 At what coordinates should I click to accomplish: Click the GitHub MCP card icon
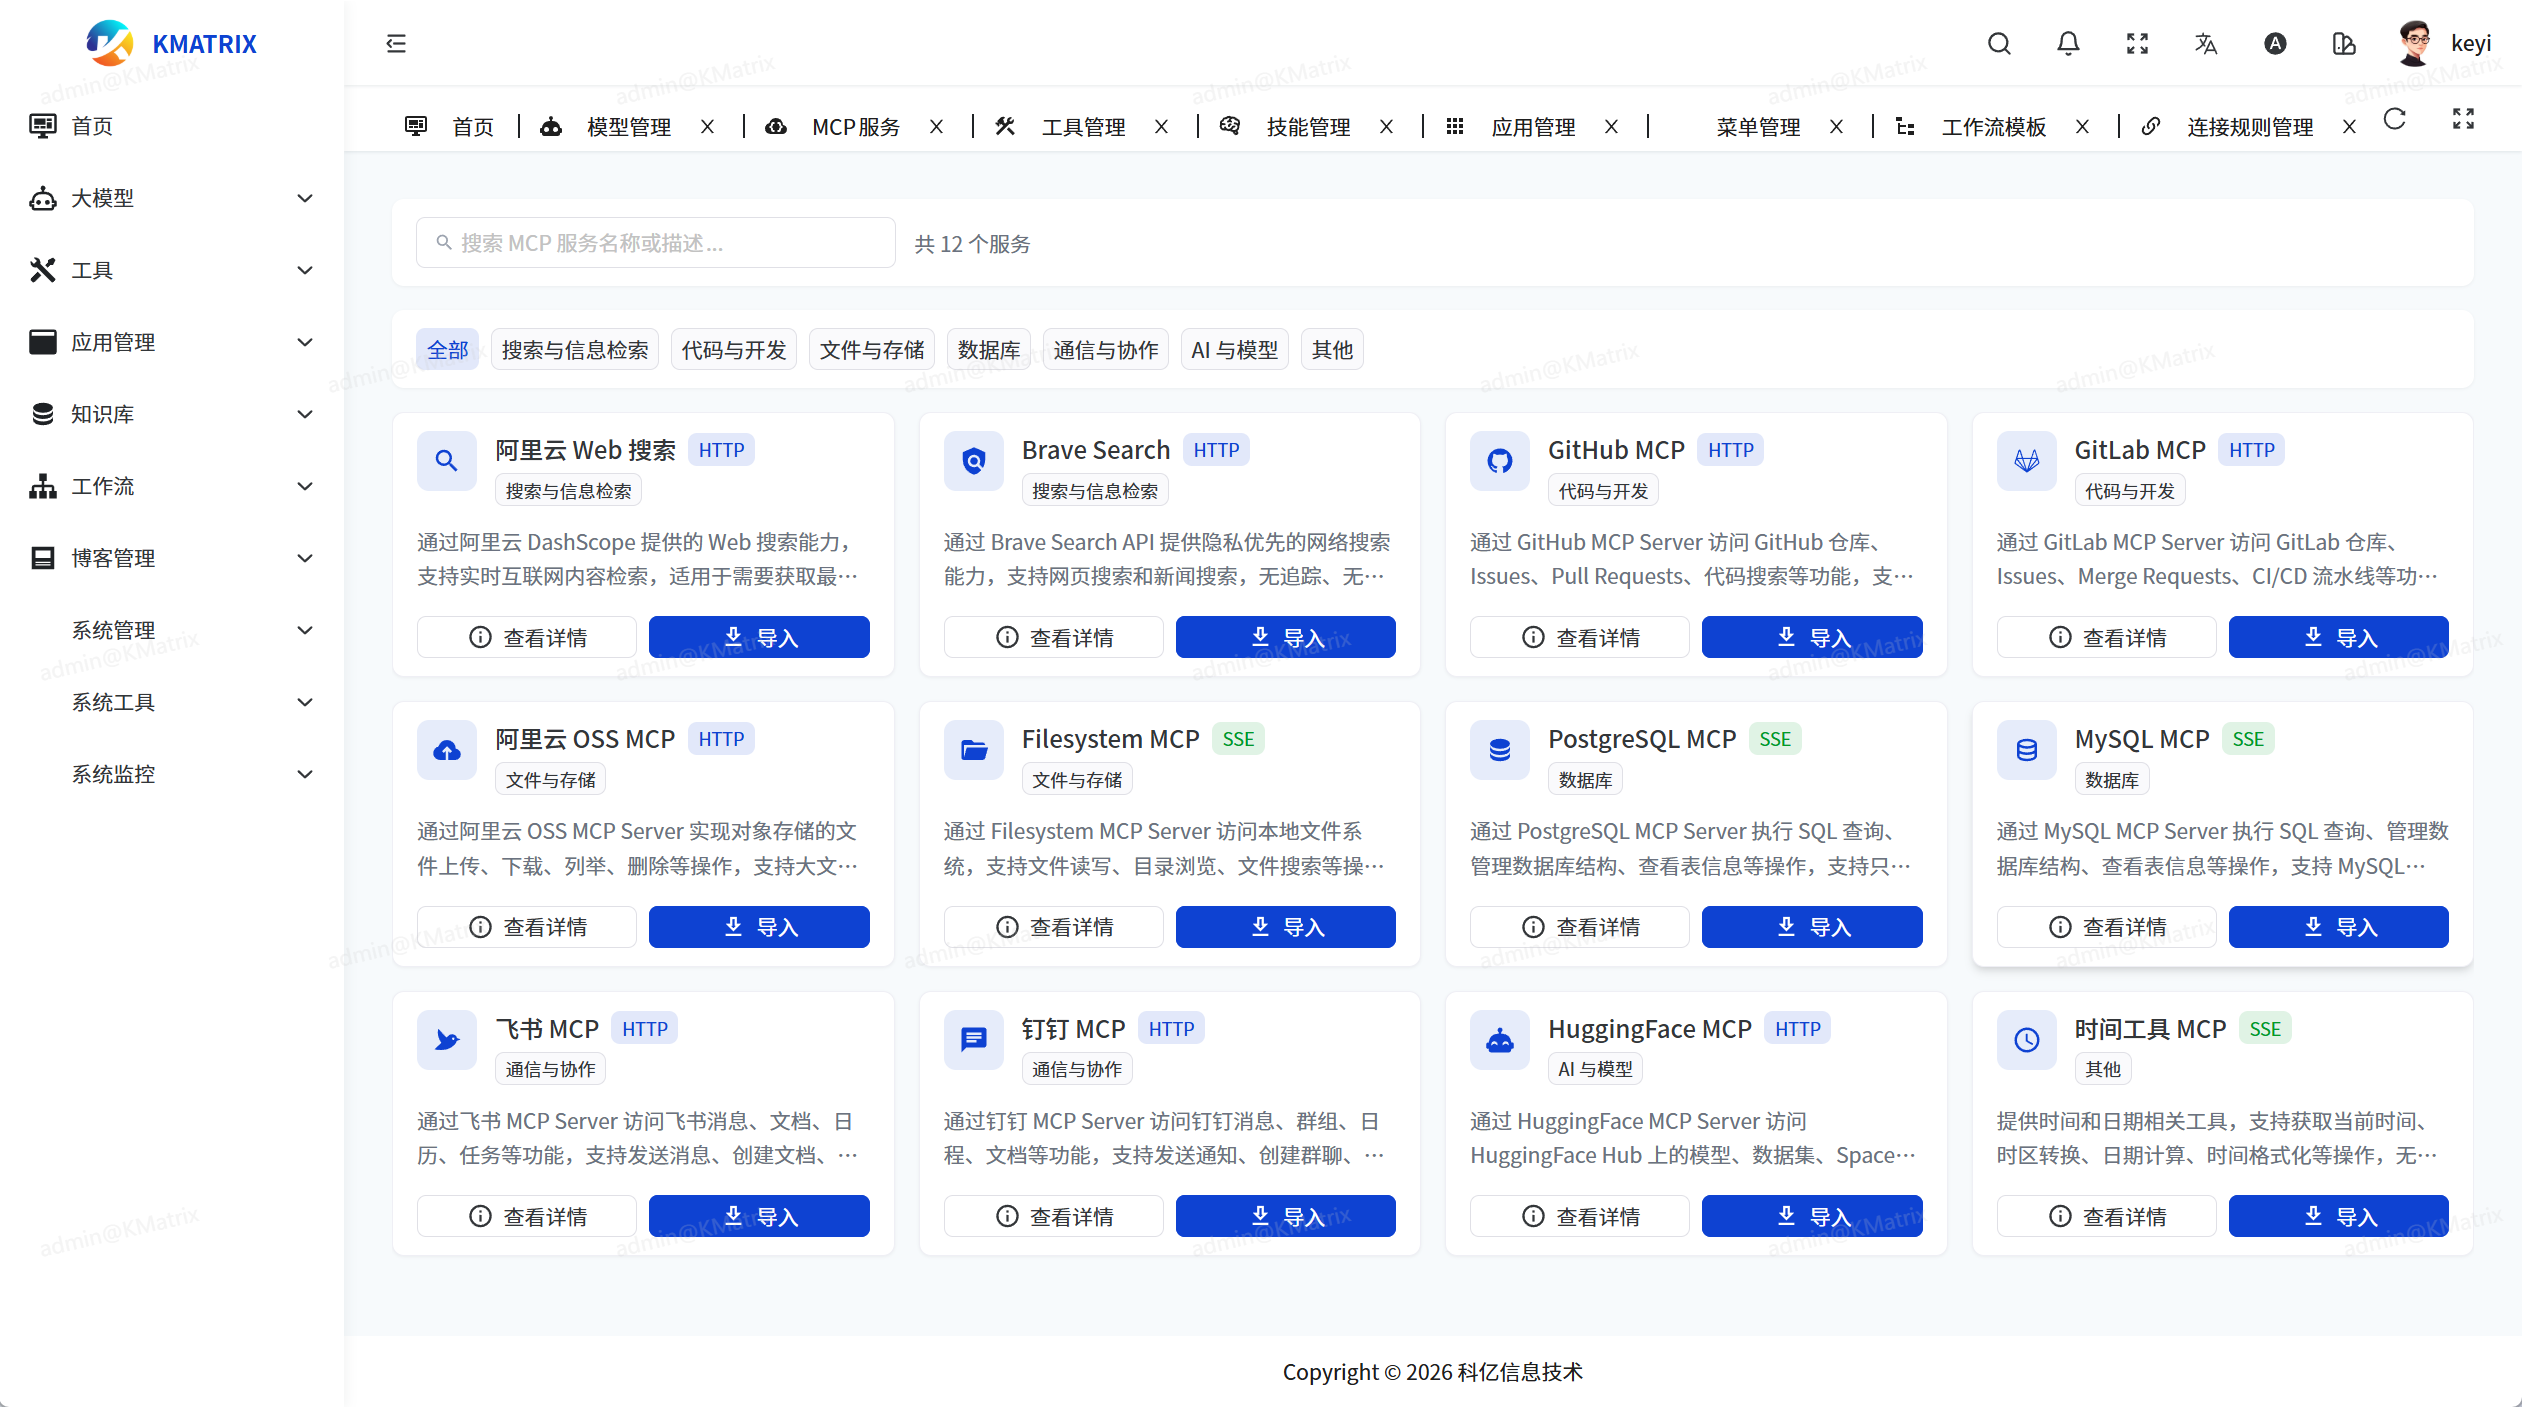(x=1500, y=461)
